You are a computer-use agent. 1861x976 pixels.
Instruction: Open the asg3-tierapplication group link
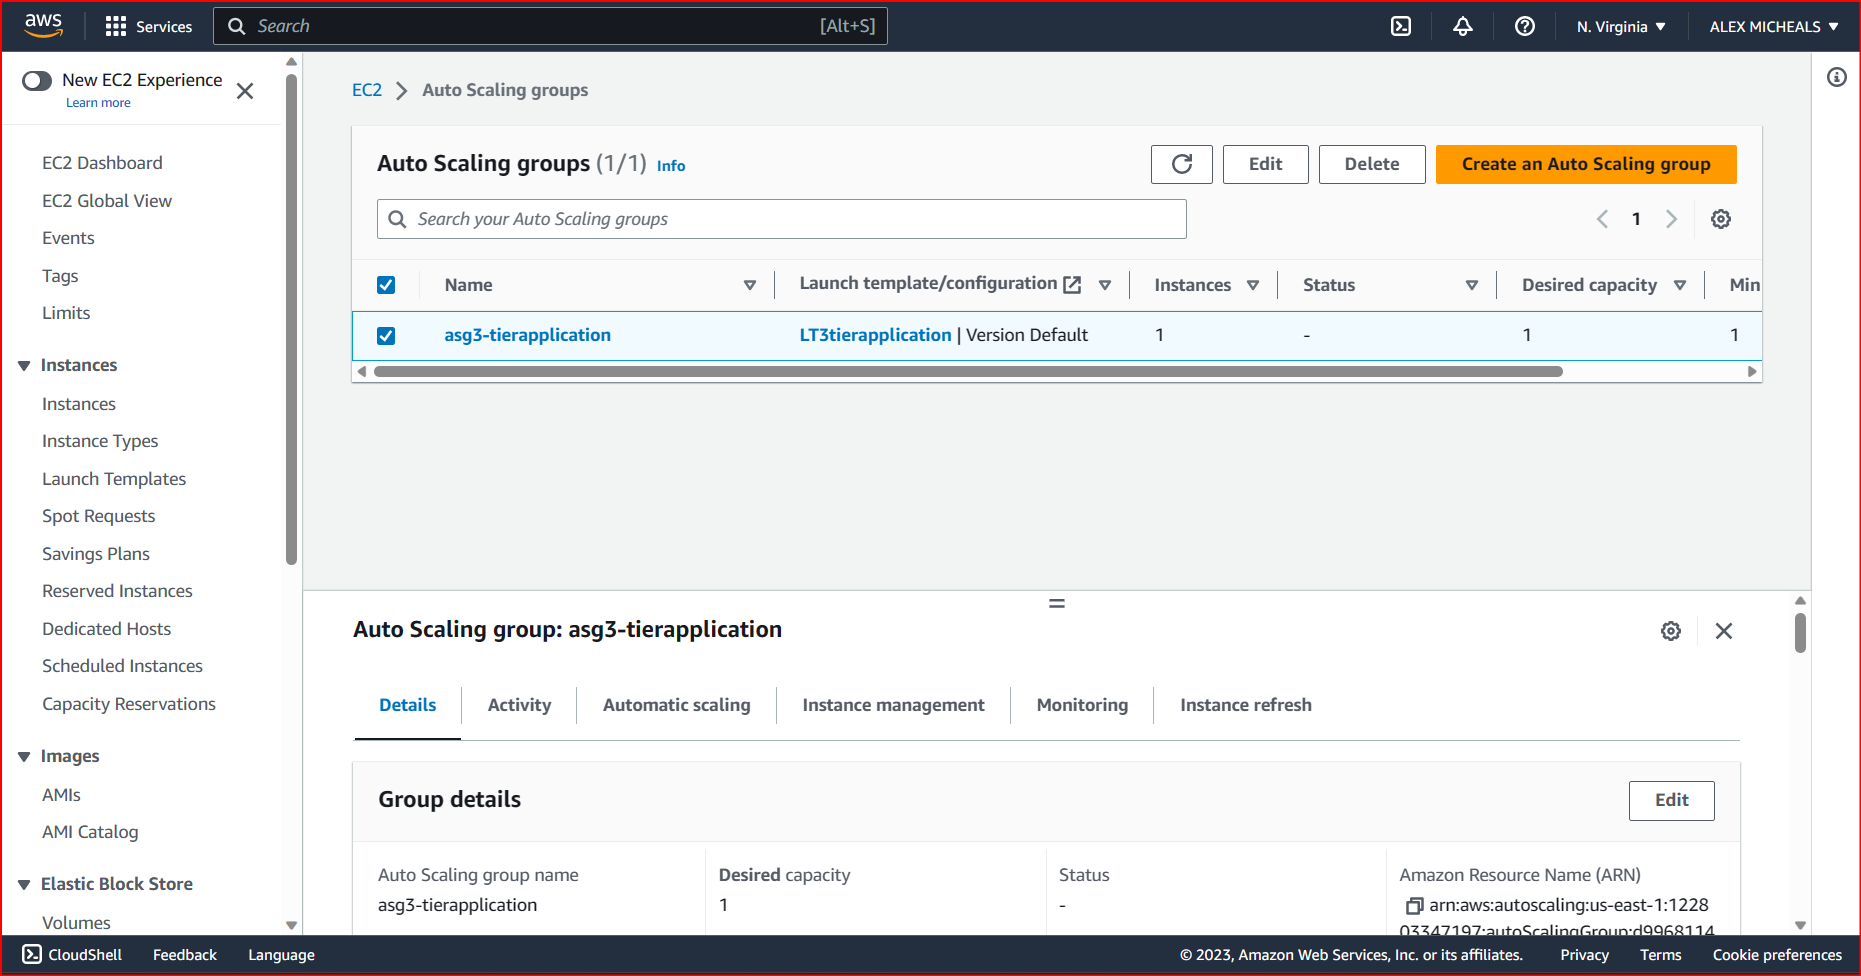[527, 334]
